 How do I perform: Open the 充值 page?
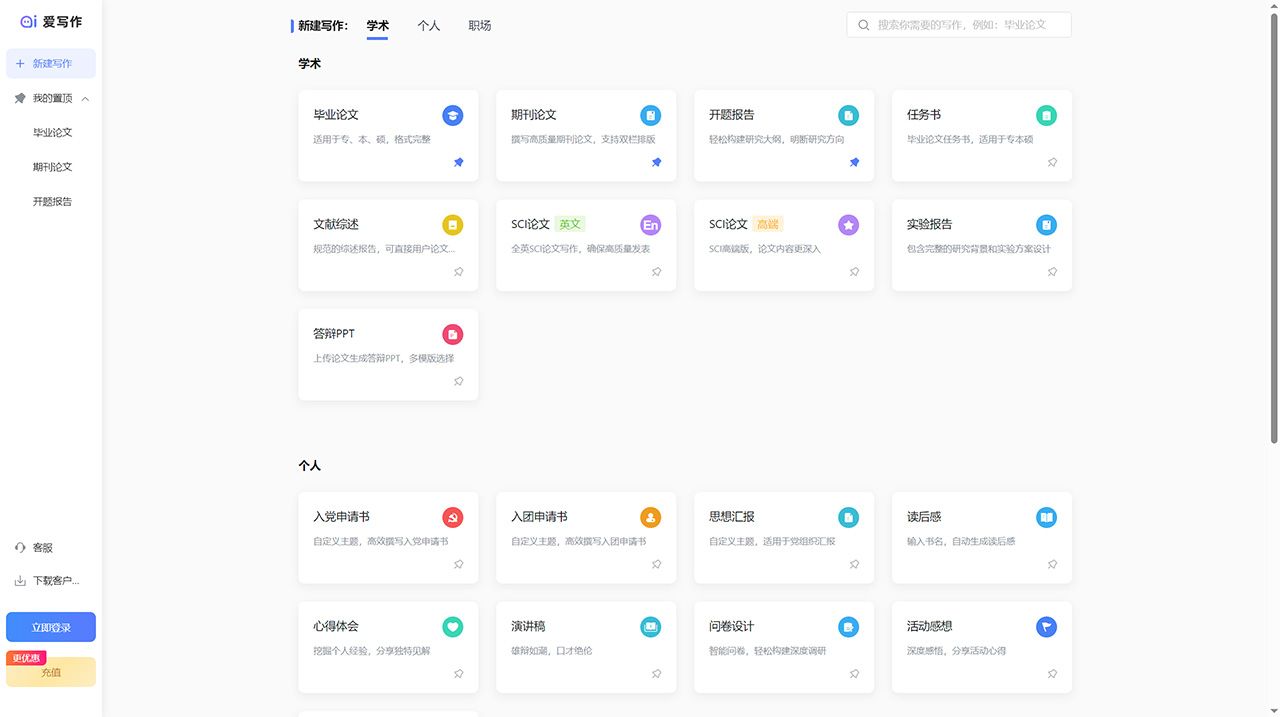pyautogui.click(x=50, y=671)
